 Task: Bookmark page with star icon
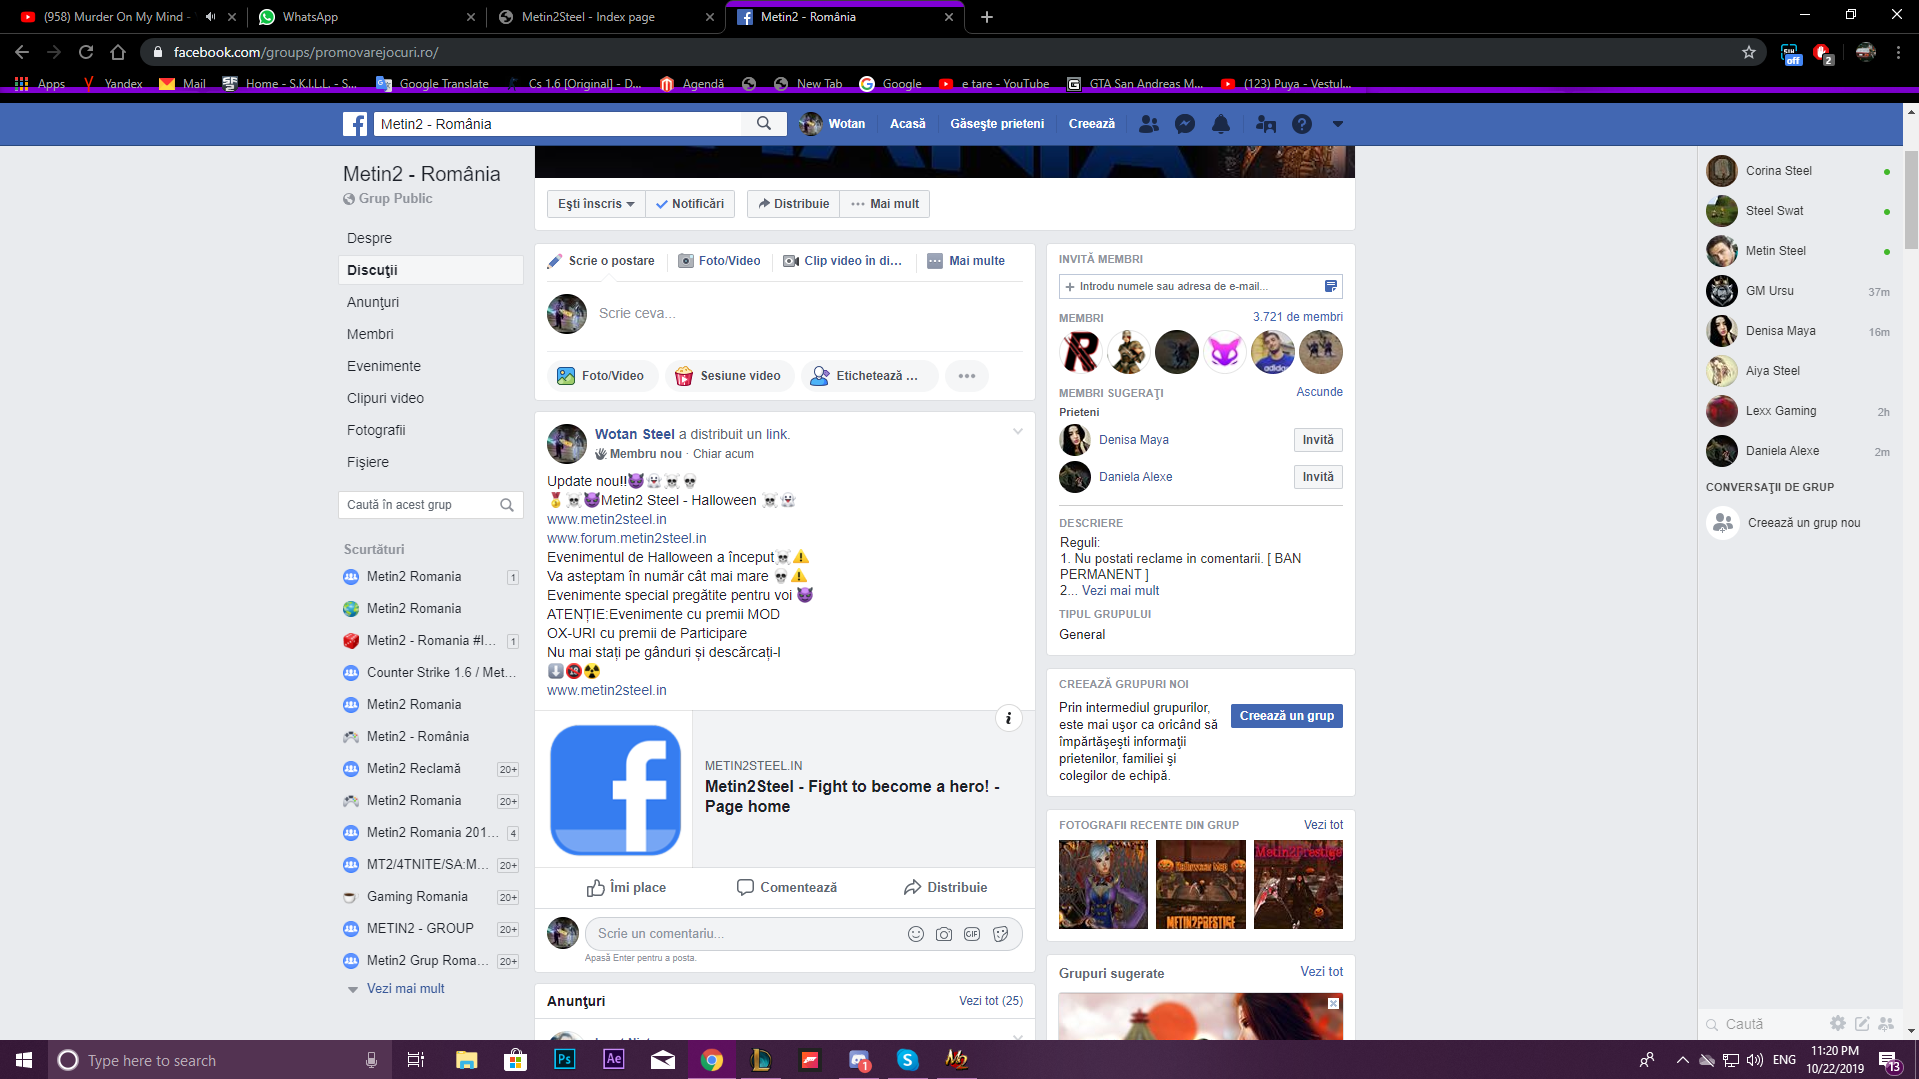coord(1748,52)
